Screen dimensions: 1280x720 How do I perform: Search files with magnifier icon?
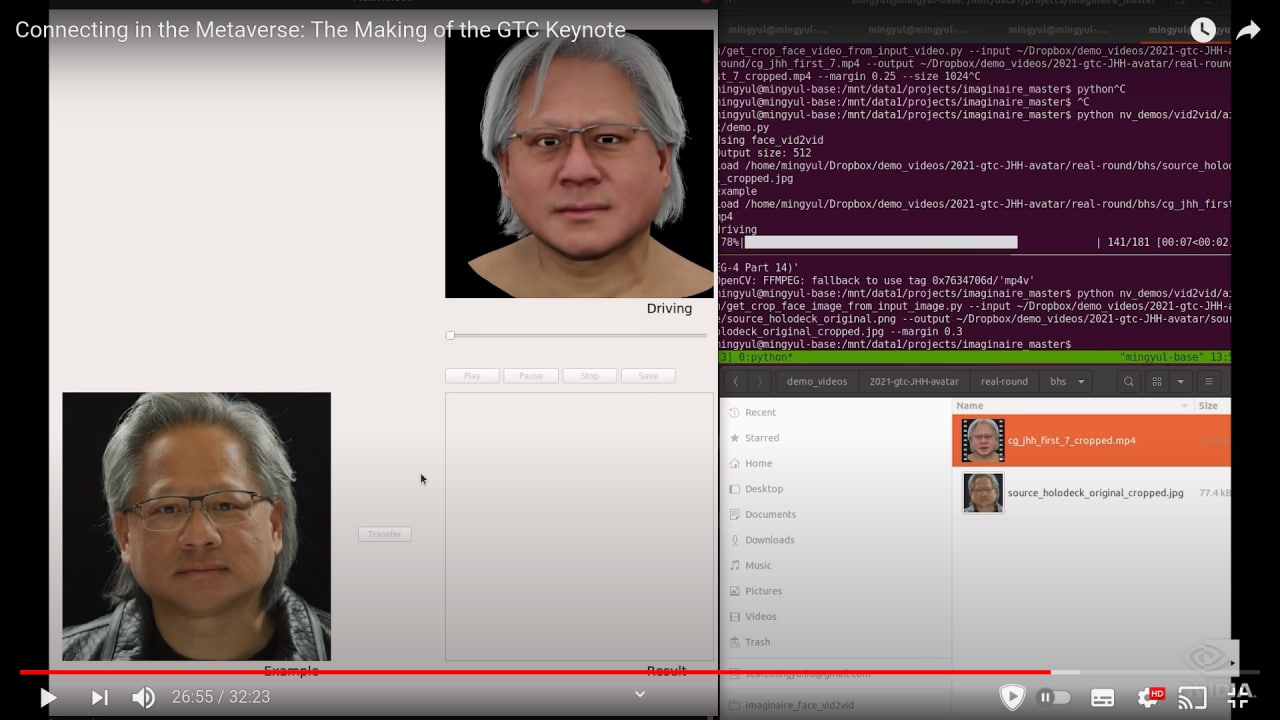click(x=1129, y=381)
